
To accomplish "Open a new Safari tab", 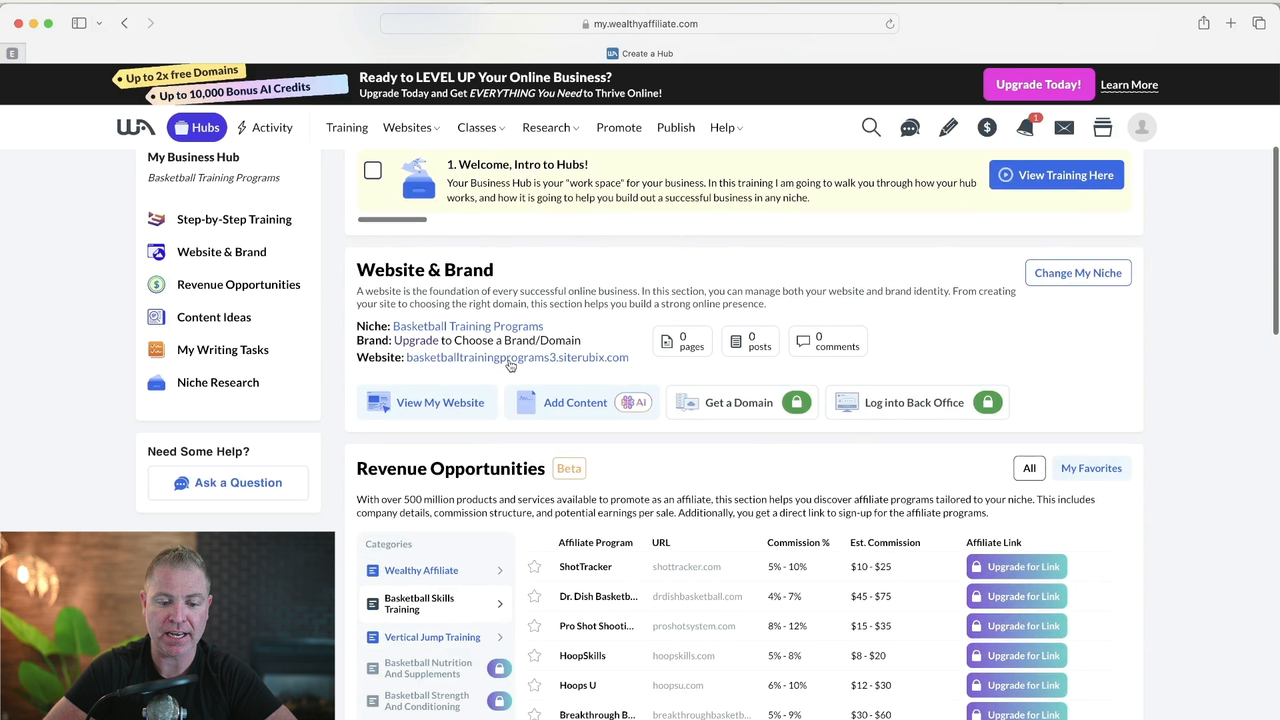I will coord(1231,23).
